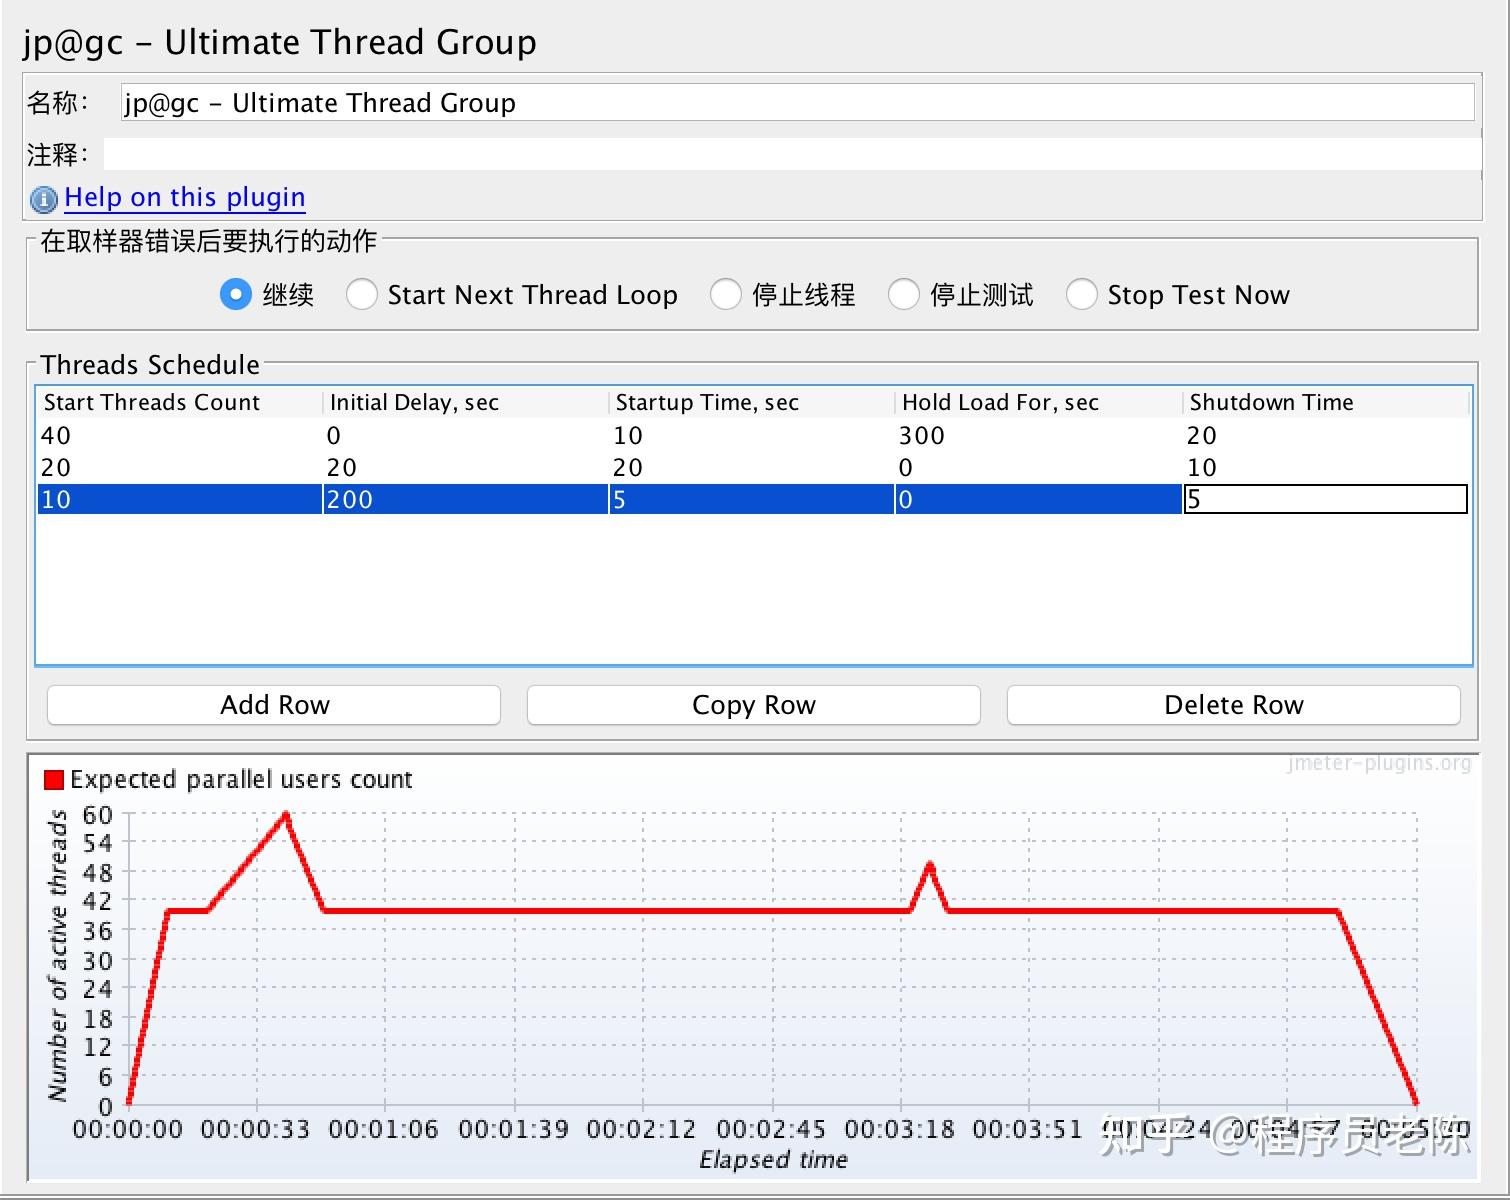Click the Start Threads Count column header

(151, 402)
